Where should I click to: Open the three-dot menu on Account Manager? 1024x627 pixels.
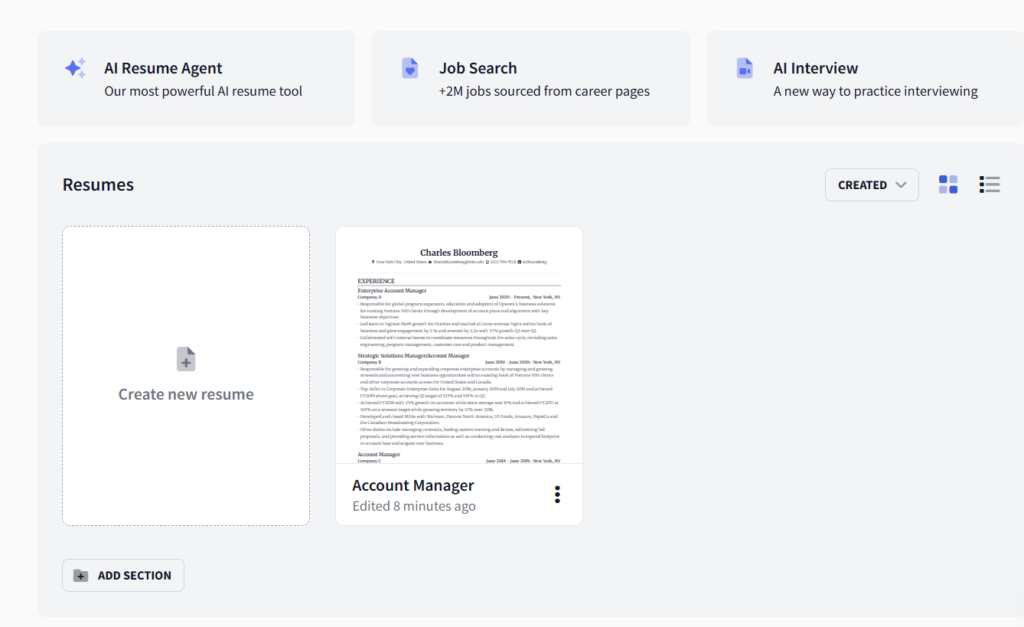click(557, 495)
